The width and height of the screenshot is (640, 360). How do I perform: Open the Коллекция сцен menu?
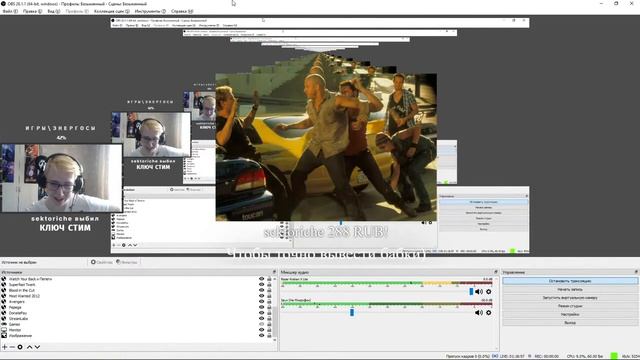[x=111, y=11]
